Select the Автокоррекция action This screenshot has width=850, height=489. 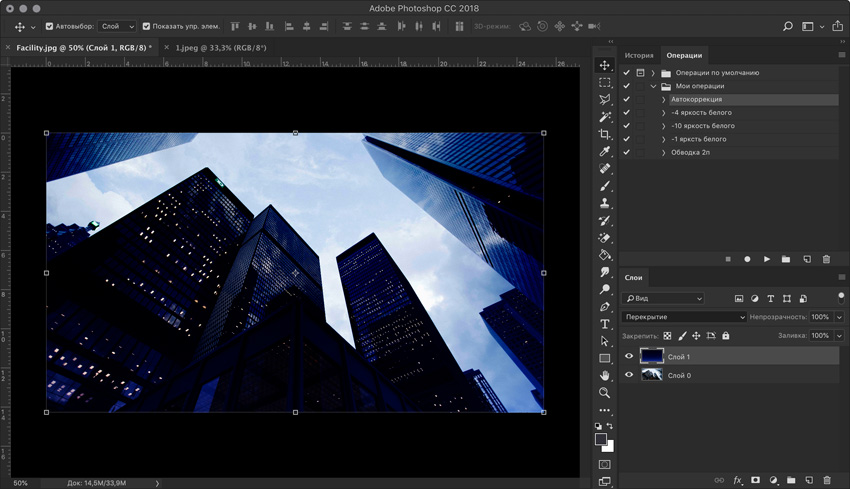point(696,99)
